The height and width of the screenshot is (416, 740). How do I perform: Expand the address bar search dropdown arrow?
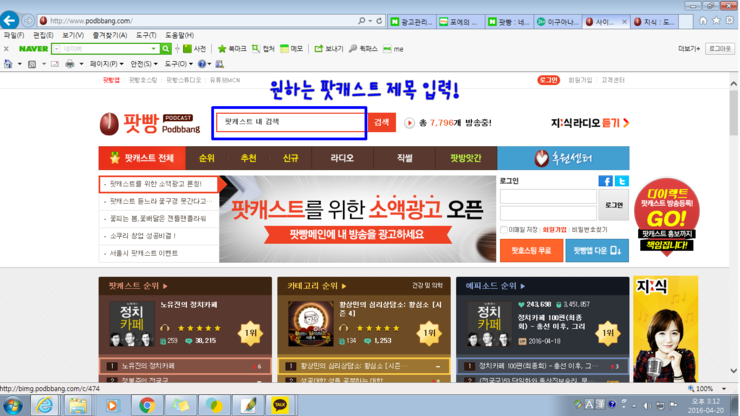(370, 21)
